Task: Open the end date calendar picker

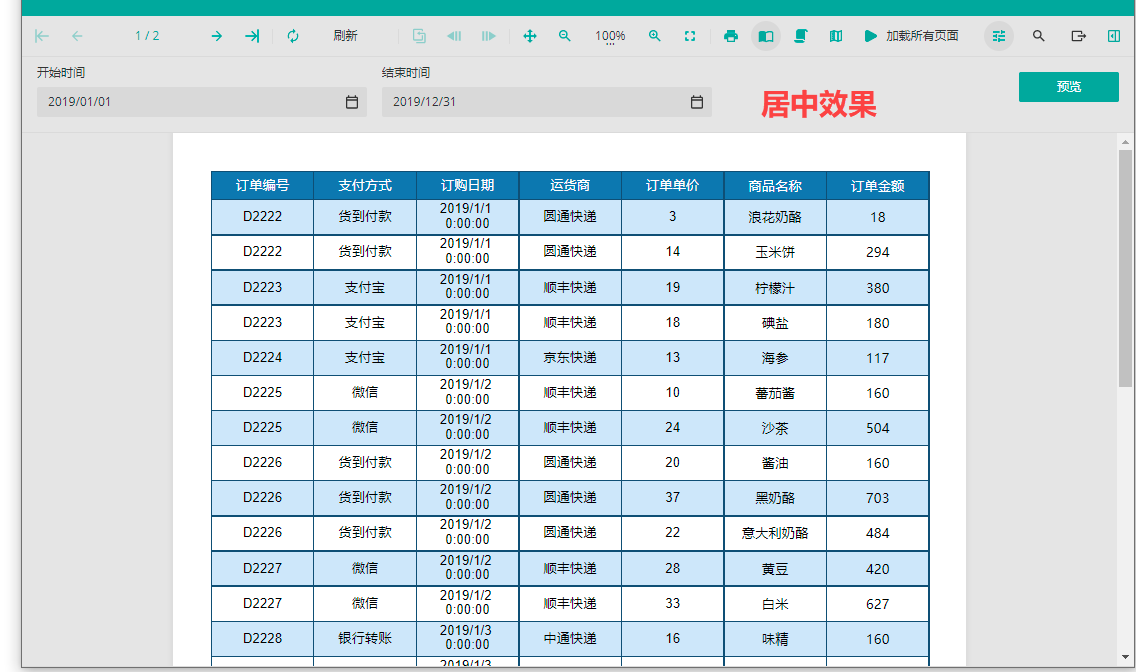Action: pyautogui.click(x=696, y=102)
